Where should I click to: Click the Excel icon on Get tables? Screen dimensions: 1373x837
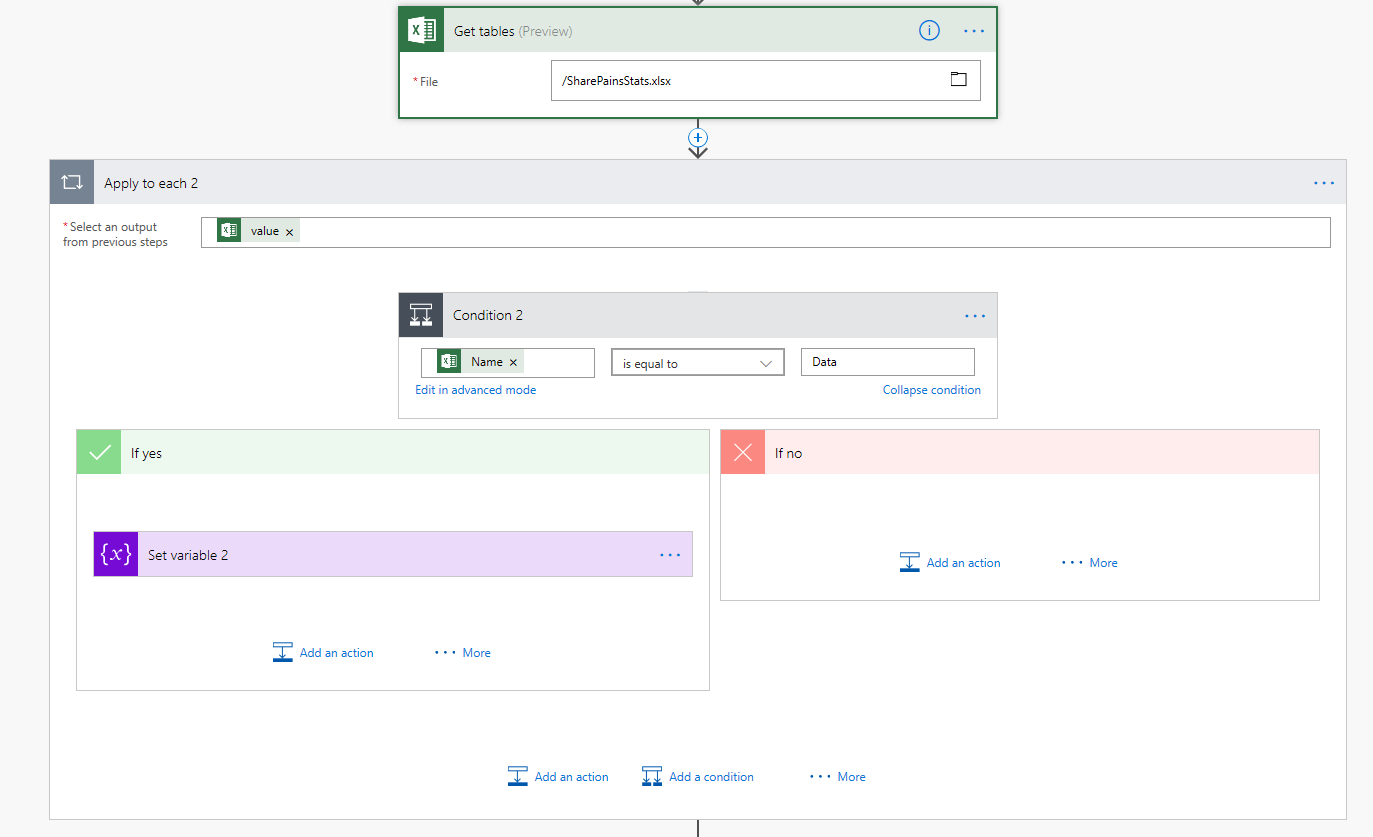point(421,31)
